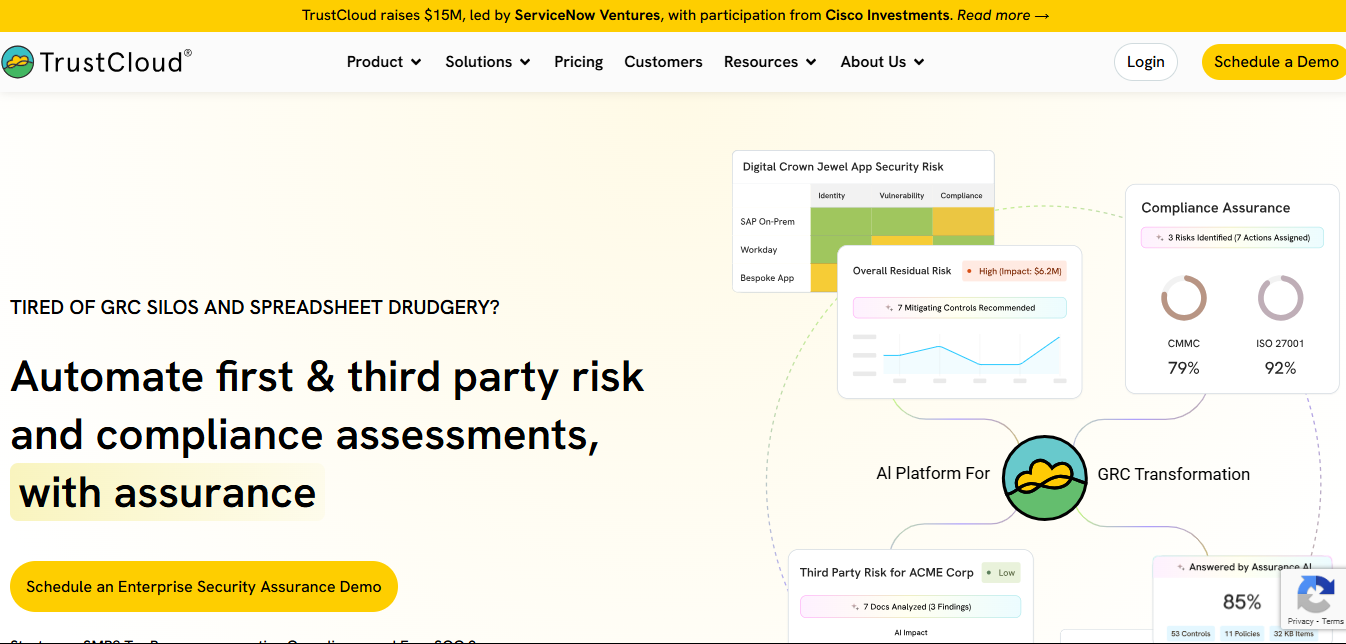Viewport: 1346px width, 644px height.
Task: Click the reCAPTCHA Terms link
Action: pyautogui.click(x=1333, y=621)
